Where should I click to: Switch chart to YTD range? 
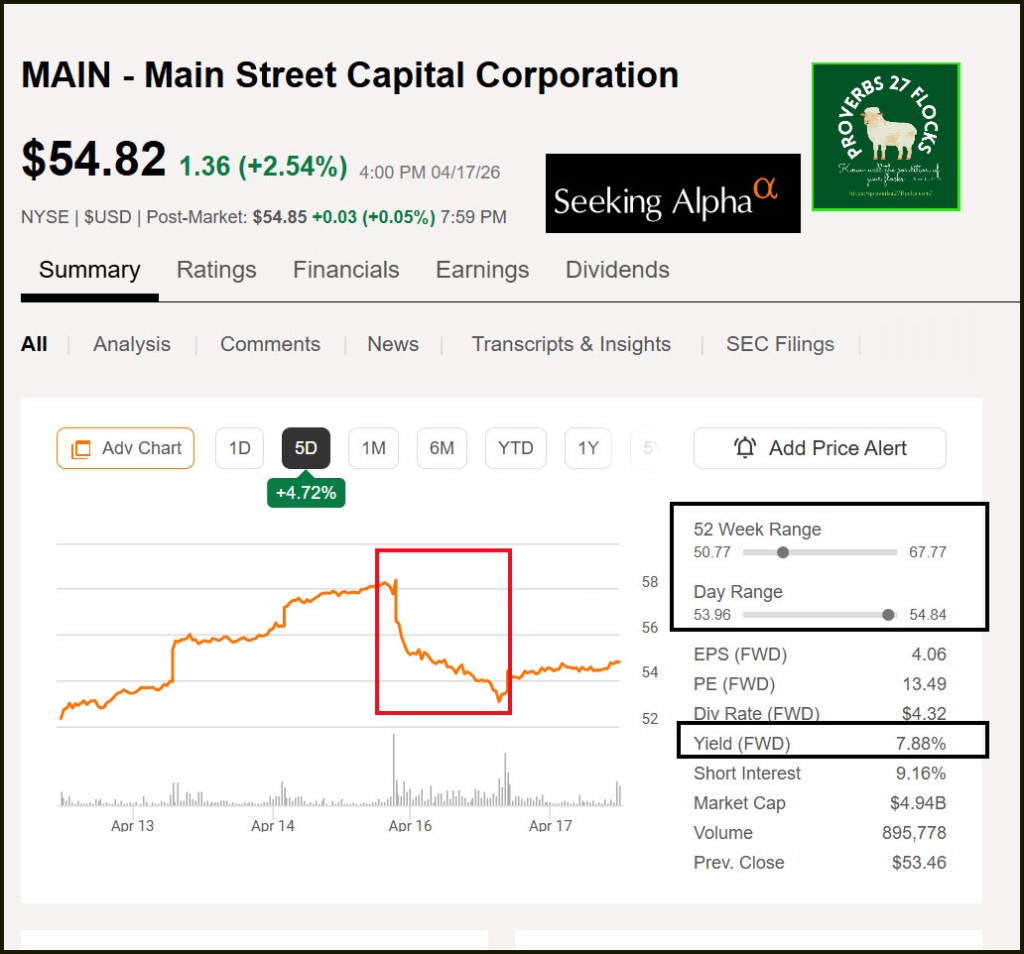coord(516,448)
